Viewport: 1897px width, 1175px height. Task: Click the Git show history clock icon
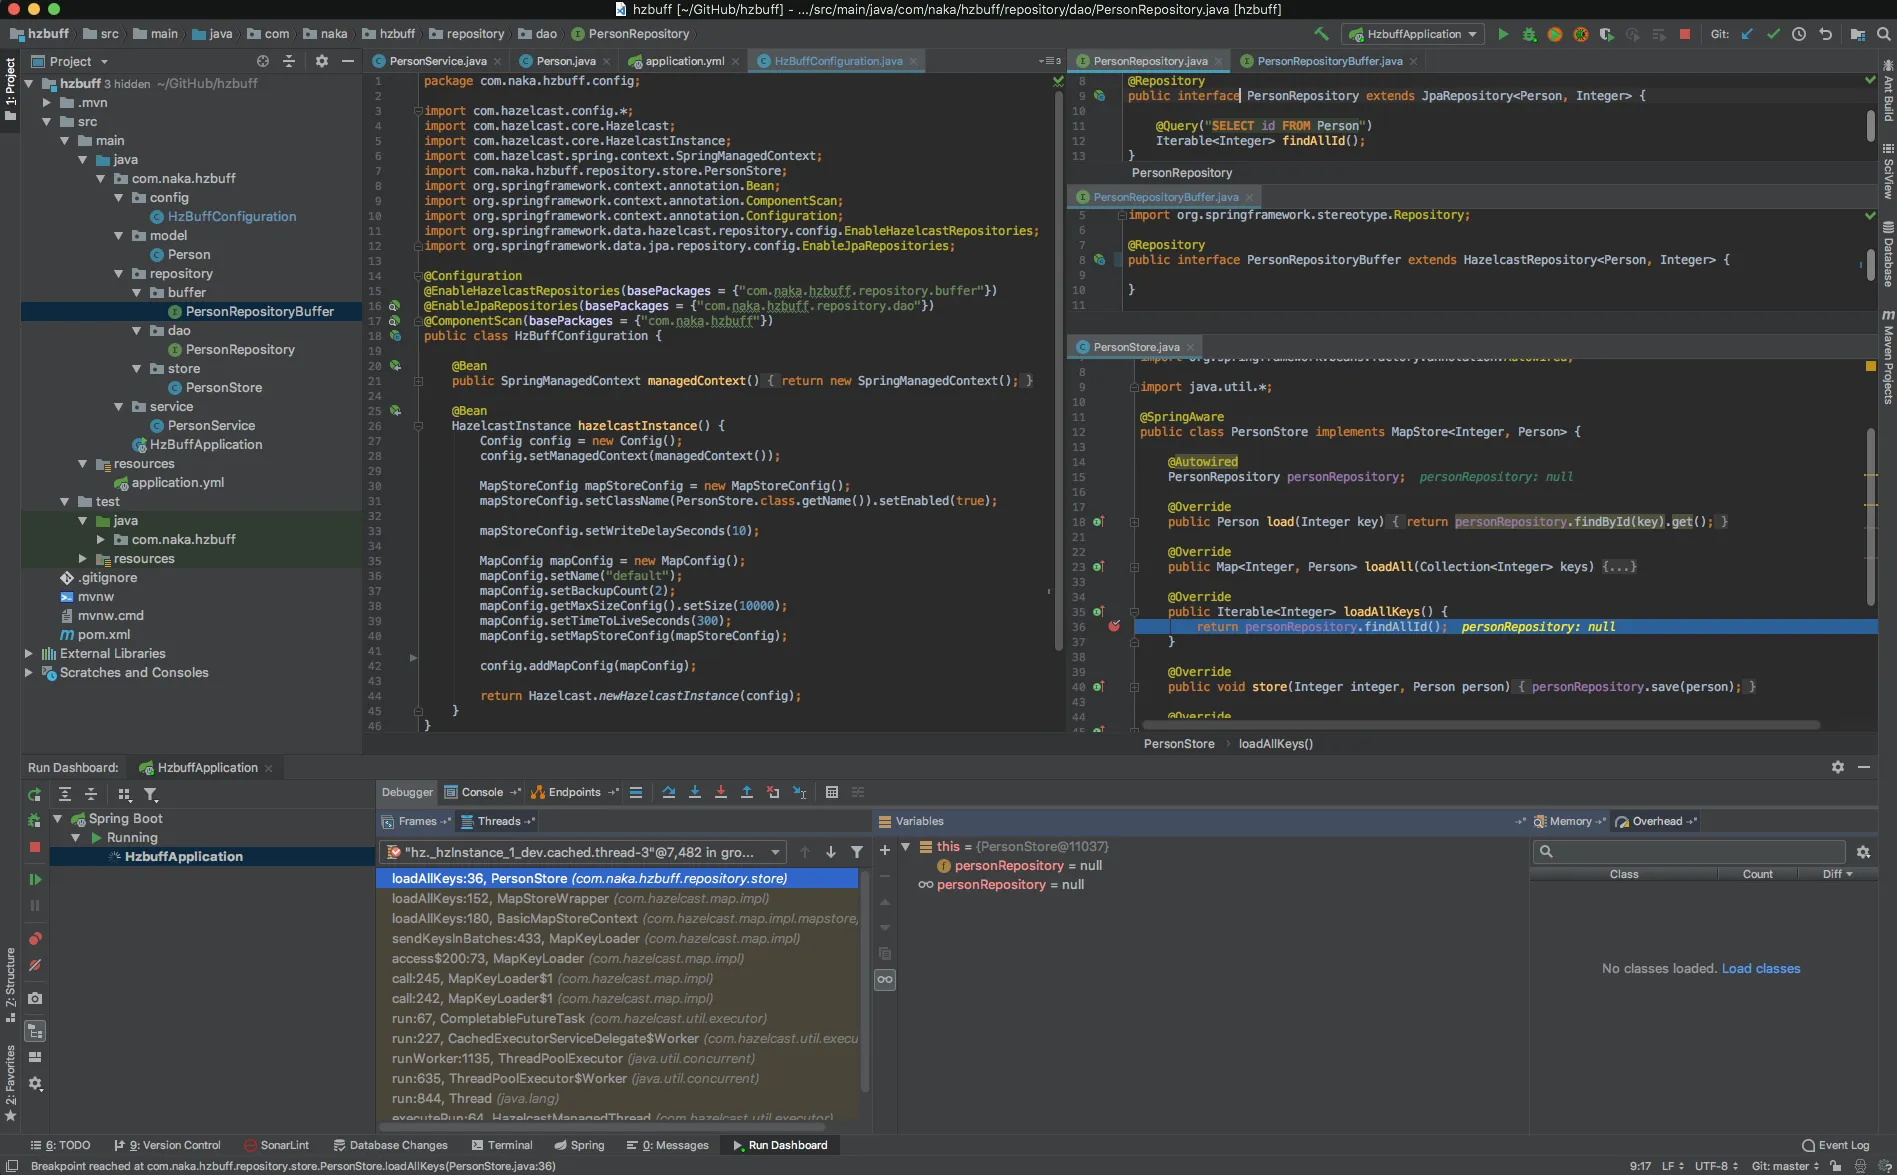click(1799, 34)
